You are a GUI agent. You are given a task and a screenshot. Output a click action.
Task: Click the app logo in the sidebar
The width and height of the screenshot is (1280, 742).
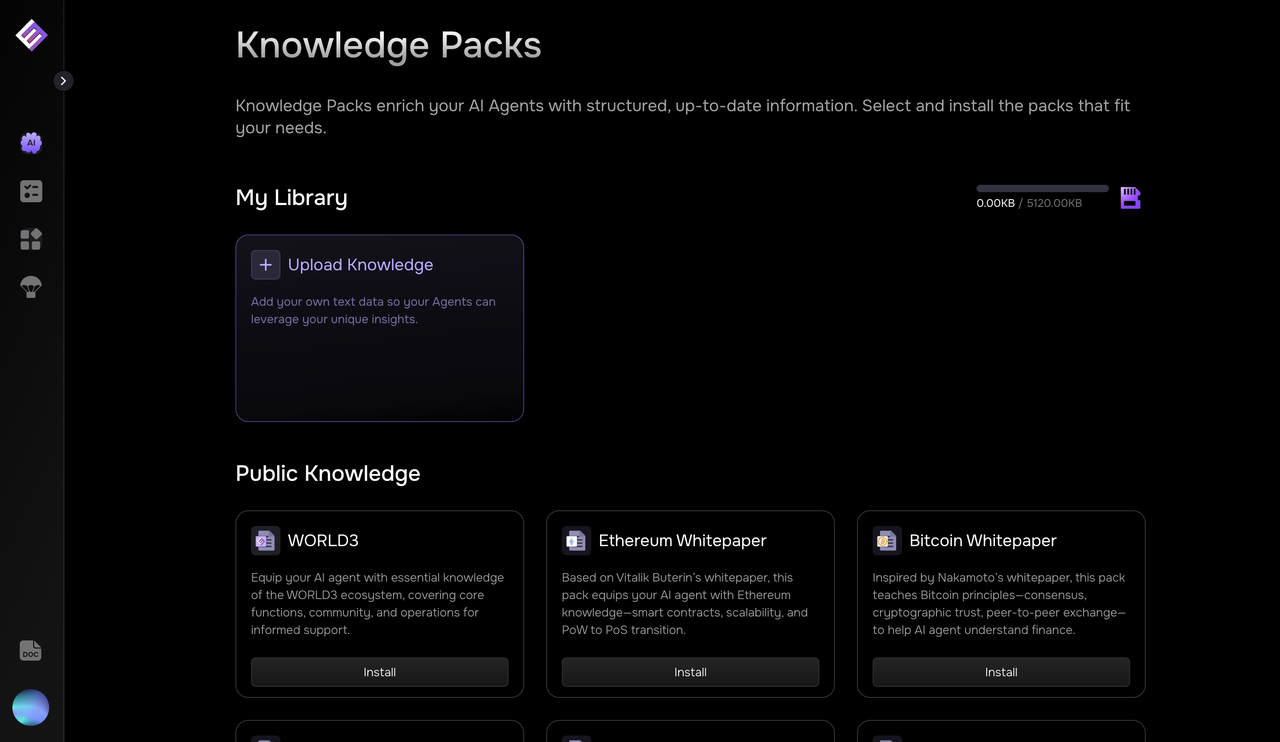[31, 35]
